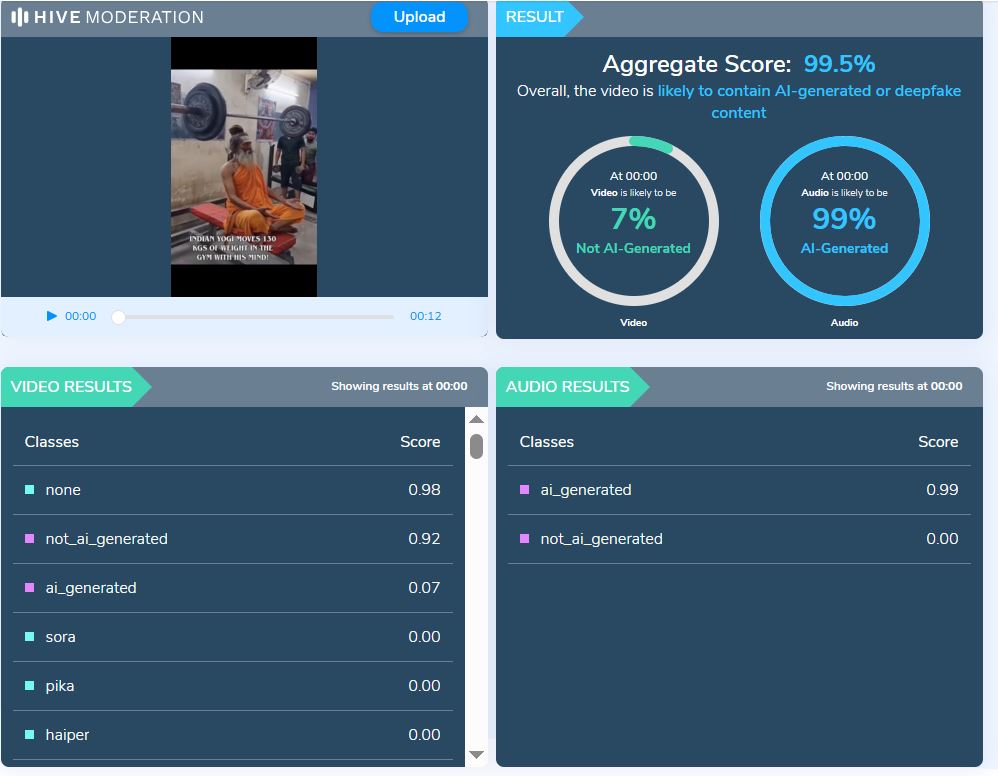998x776 pixels.
Task: Select the haiper class row
Action: click(x=232, y=735)
